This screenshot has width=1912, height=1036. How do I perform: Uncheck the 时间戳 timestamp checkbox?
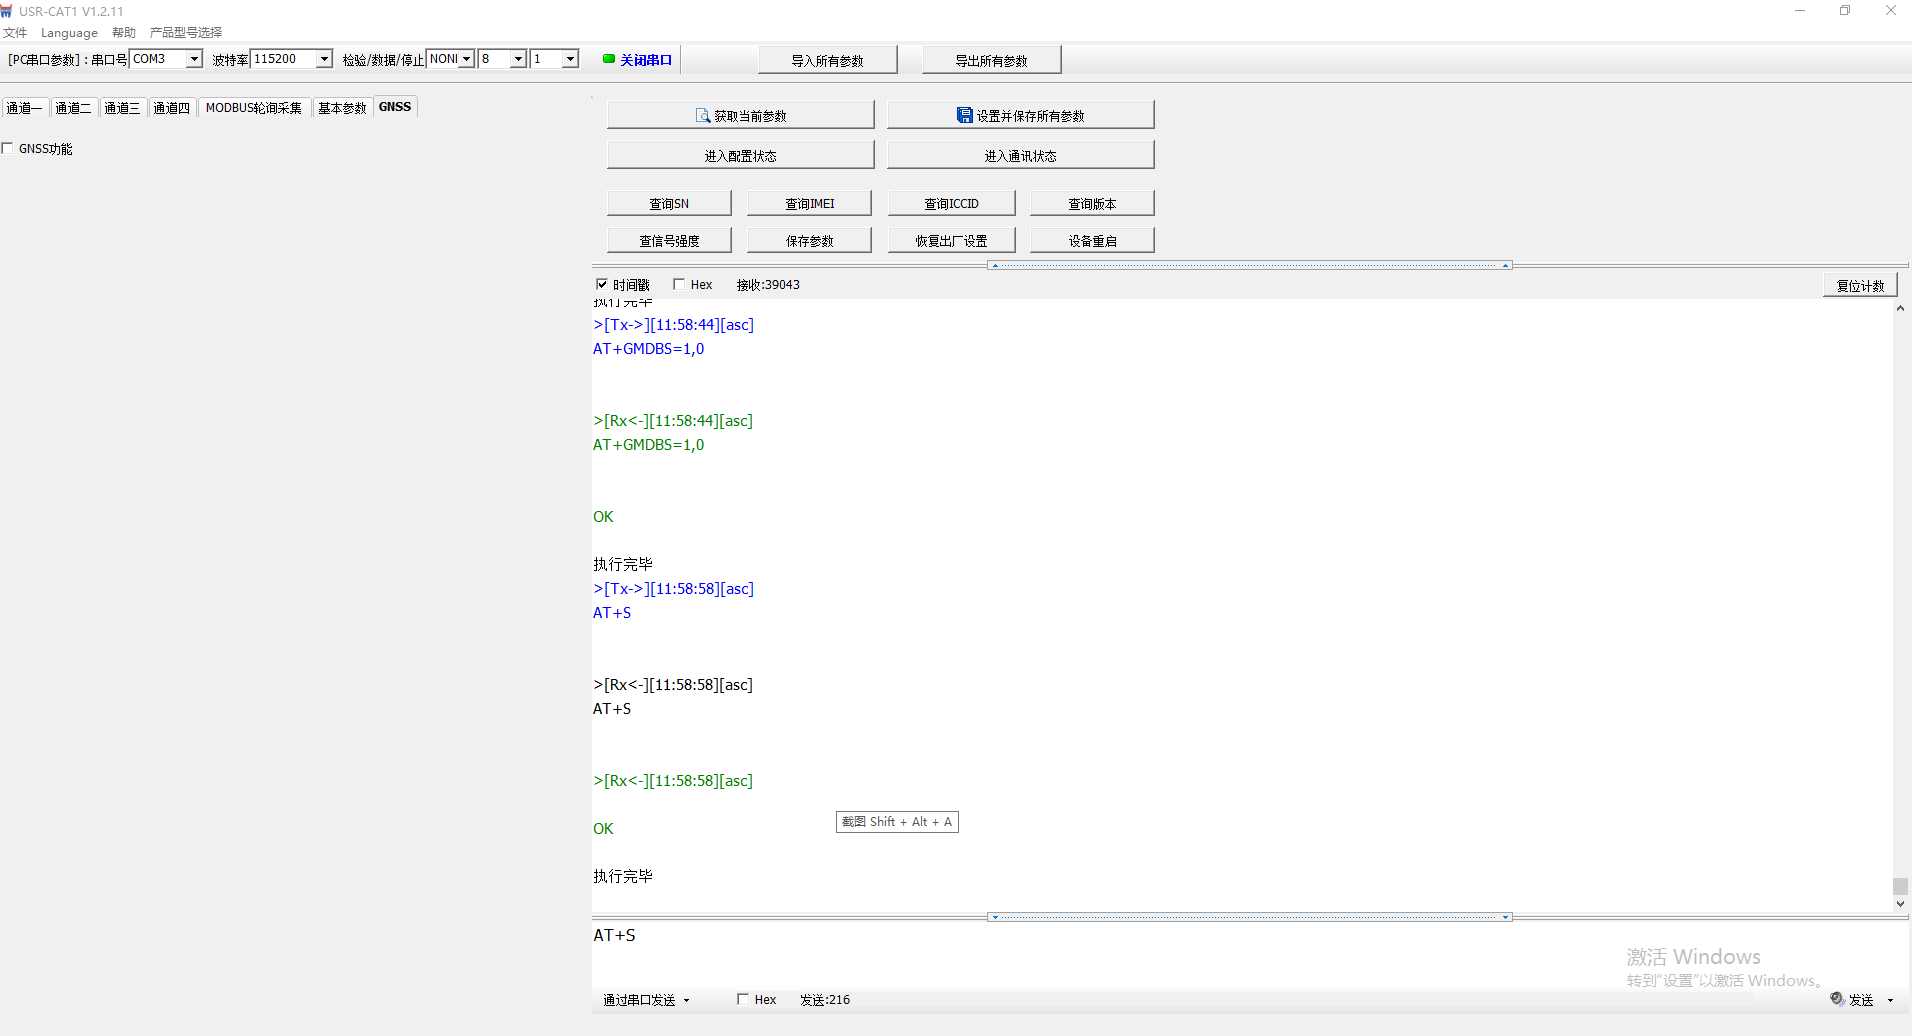tap(602, 285)
